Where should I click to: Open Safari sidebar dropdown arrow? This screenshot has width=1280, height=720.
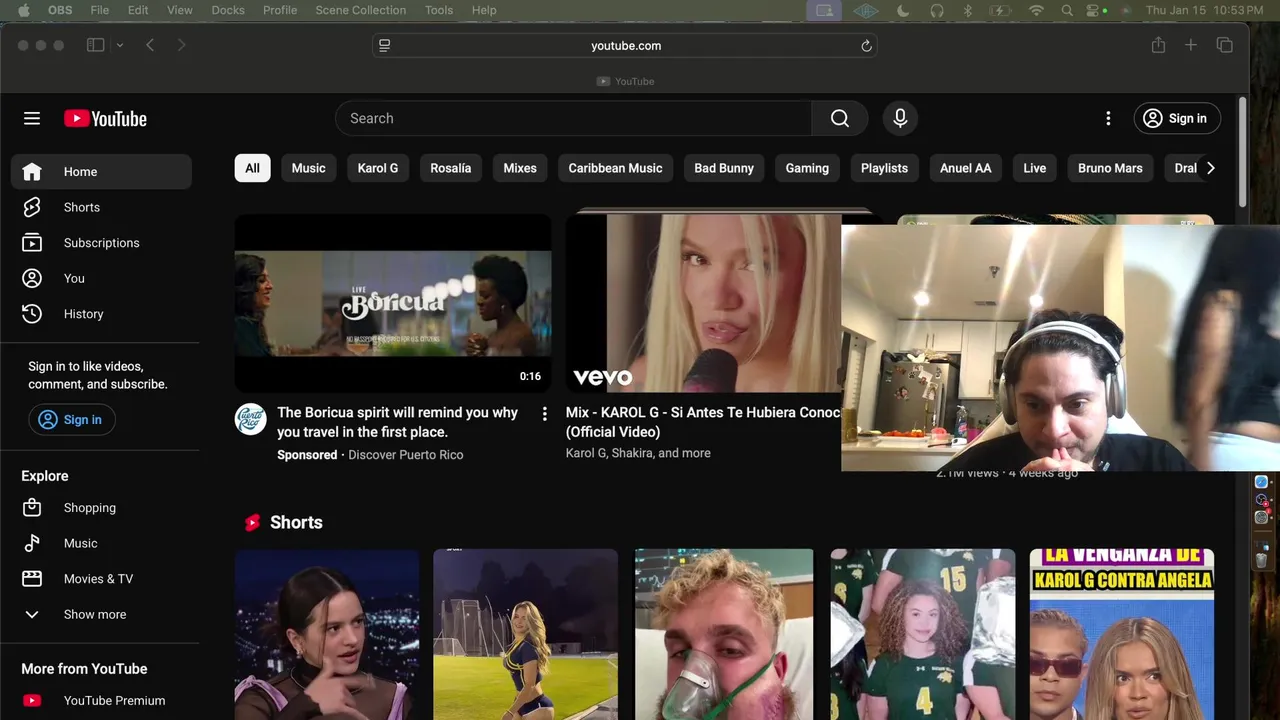(120, 45)
